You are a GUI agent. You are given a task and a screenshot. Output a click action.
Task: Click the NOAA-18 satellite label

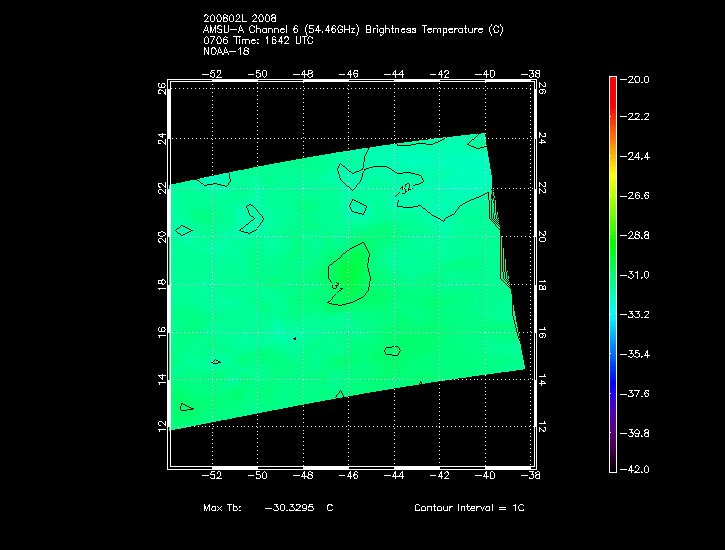[225, 51]
